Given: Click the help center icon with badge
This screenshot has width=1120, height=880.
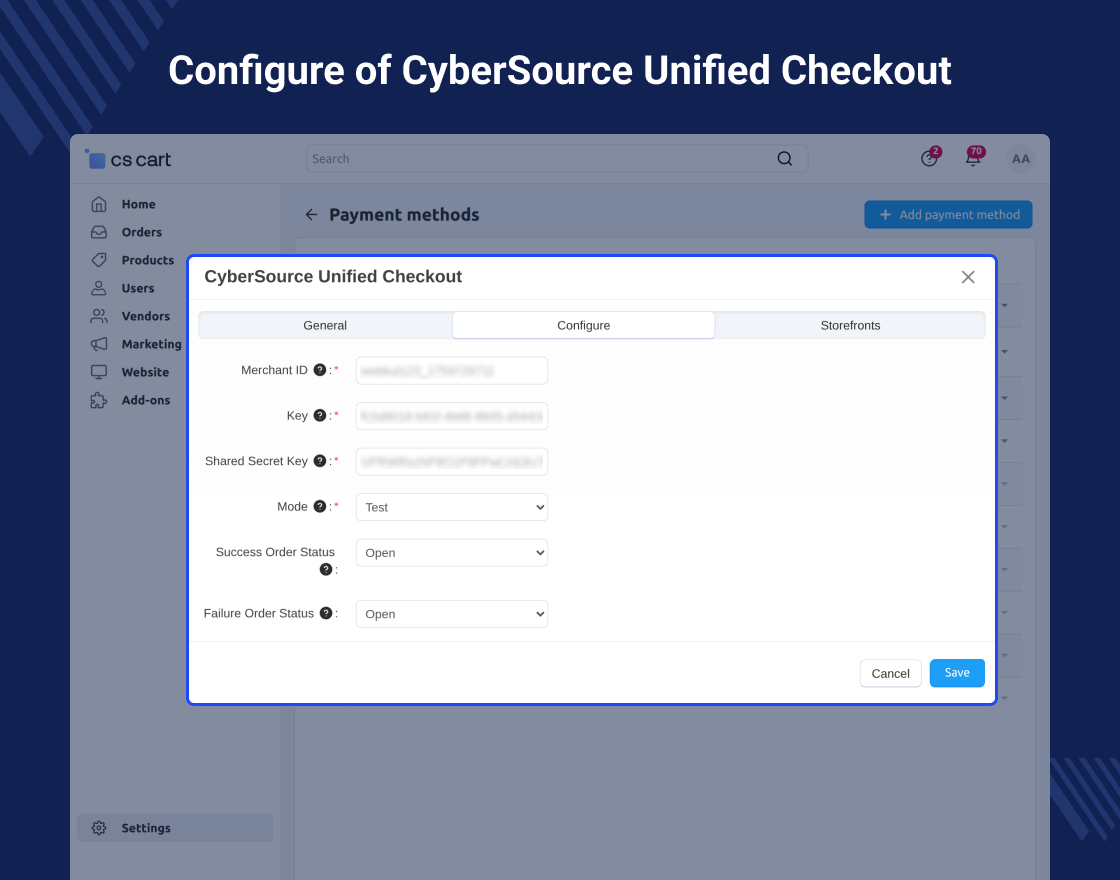Looking at the screenshot, I should pyautogui.click(x=929, y=159).
